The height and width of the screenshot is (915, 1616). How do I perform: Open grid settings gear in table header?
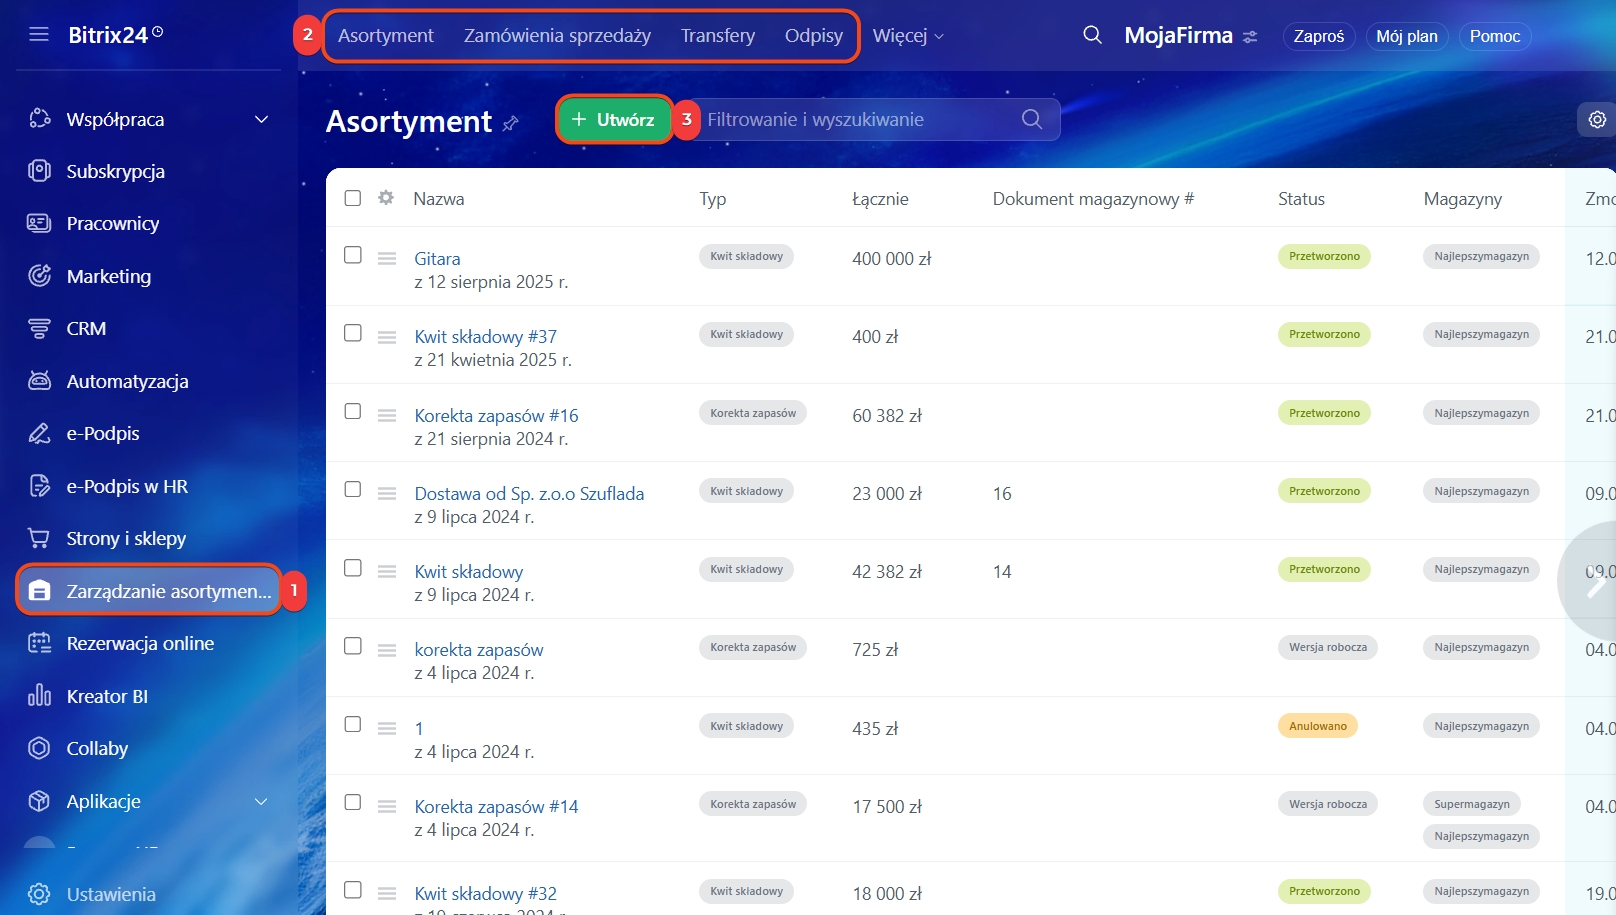click(386, 198)
